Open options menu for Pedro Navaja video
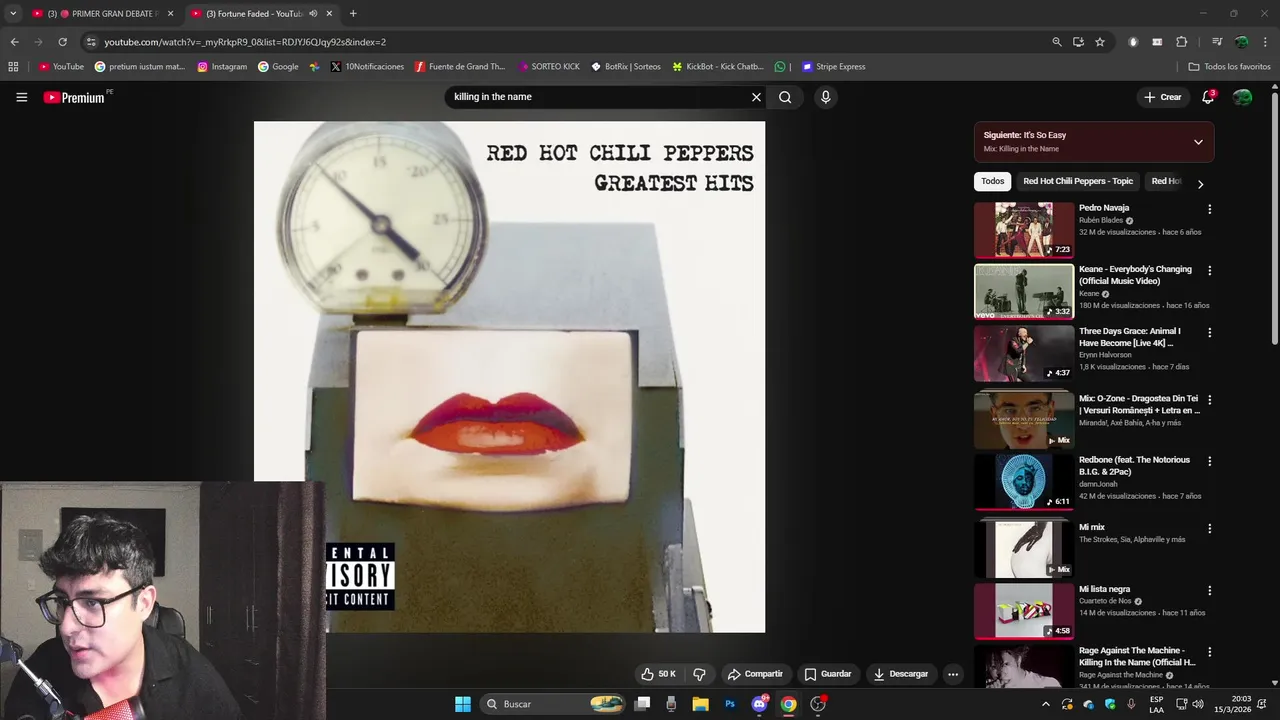Image resolution: width=1280 pixels, height=720 pixels. [1209, 209]
